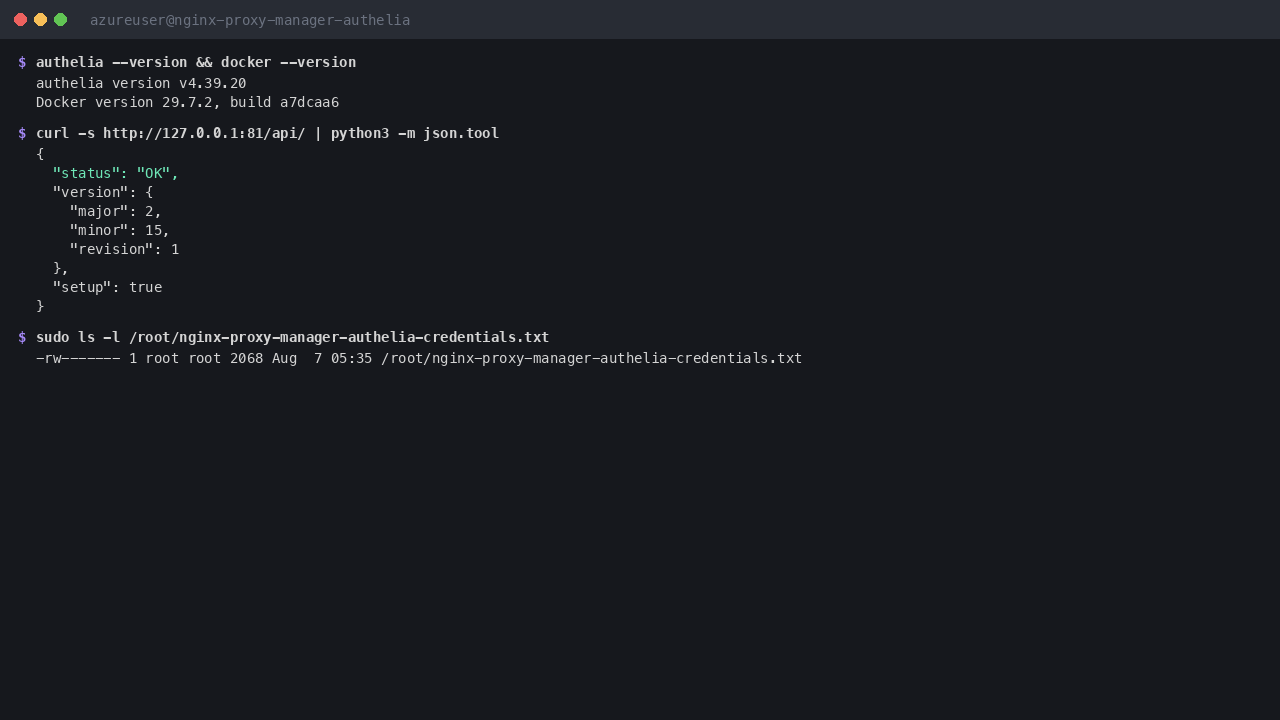1280x720 pixels.
Task: Click the line 'authelia version v4.39.20'
Action: click(141, 83)
